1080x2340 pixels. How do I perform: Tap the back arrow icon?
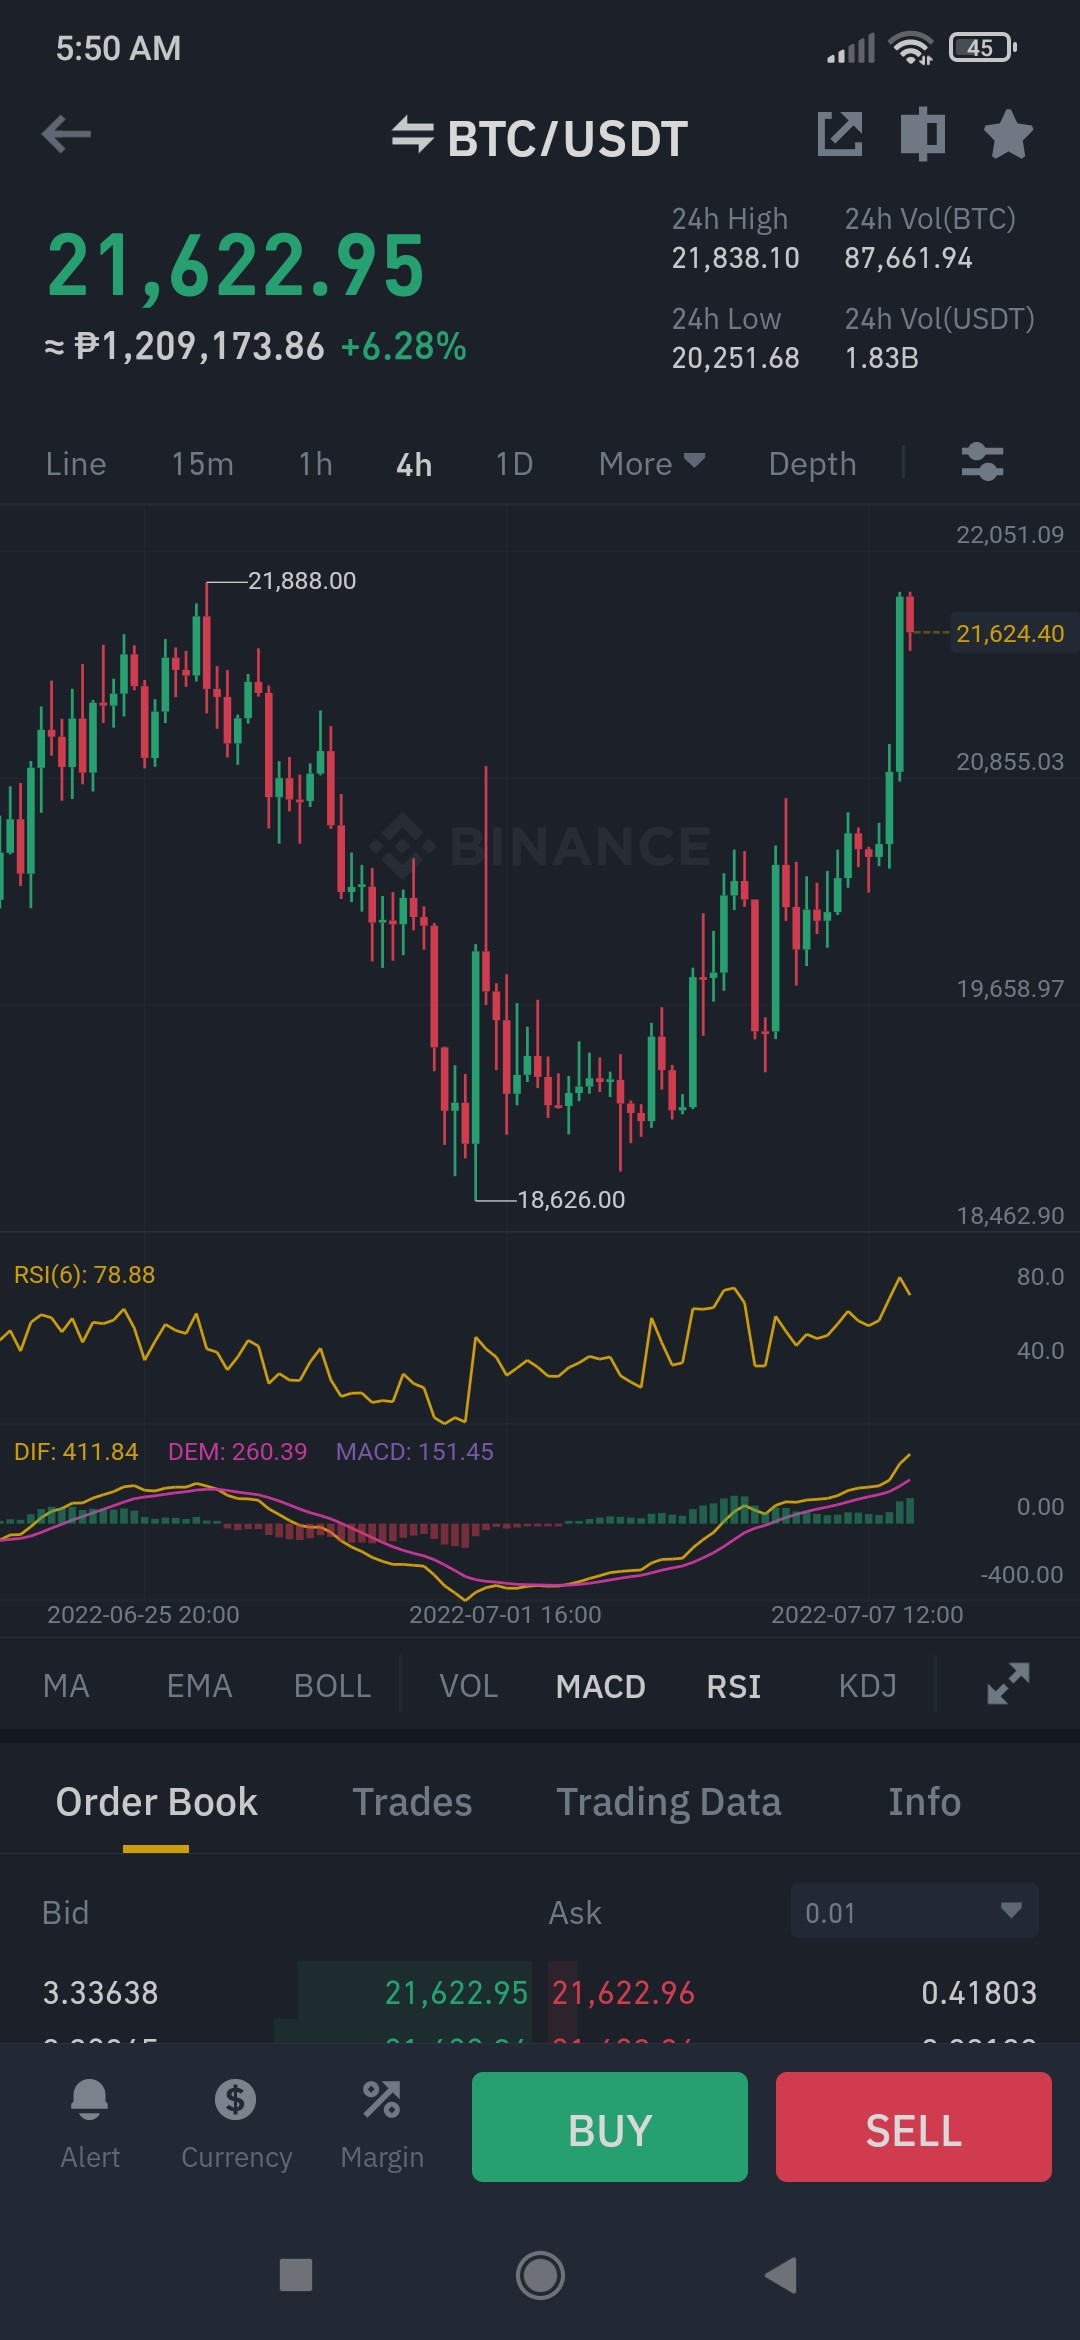pyautogui.click(x=67, y=134)
